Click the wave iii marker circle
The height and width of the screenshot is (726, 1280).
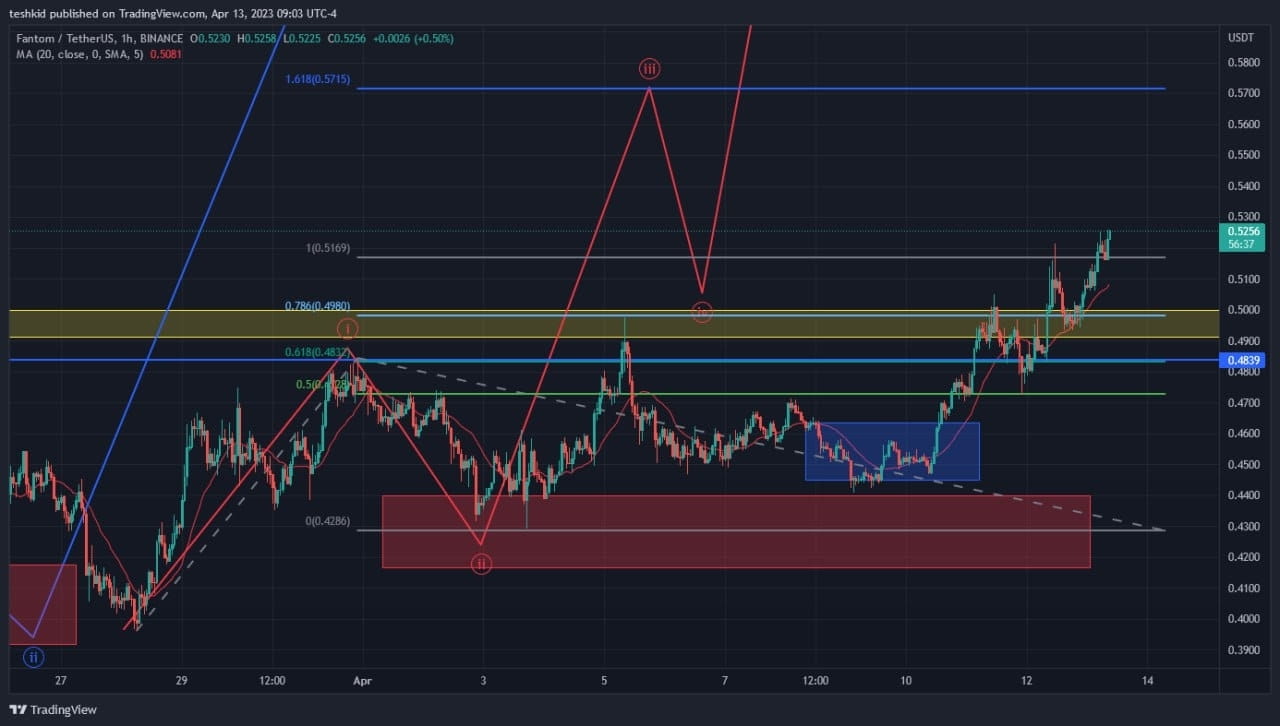649,69
